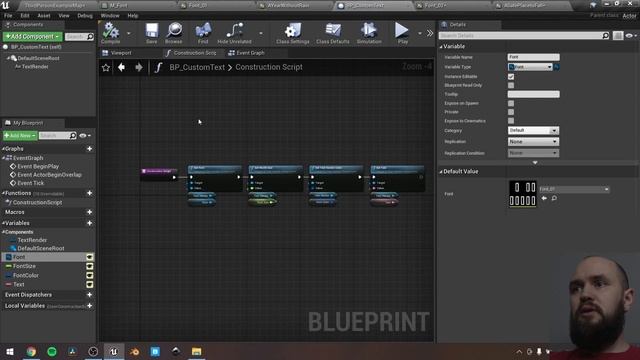Save the blueprint asset

pos(151,33)
